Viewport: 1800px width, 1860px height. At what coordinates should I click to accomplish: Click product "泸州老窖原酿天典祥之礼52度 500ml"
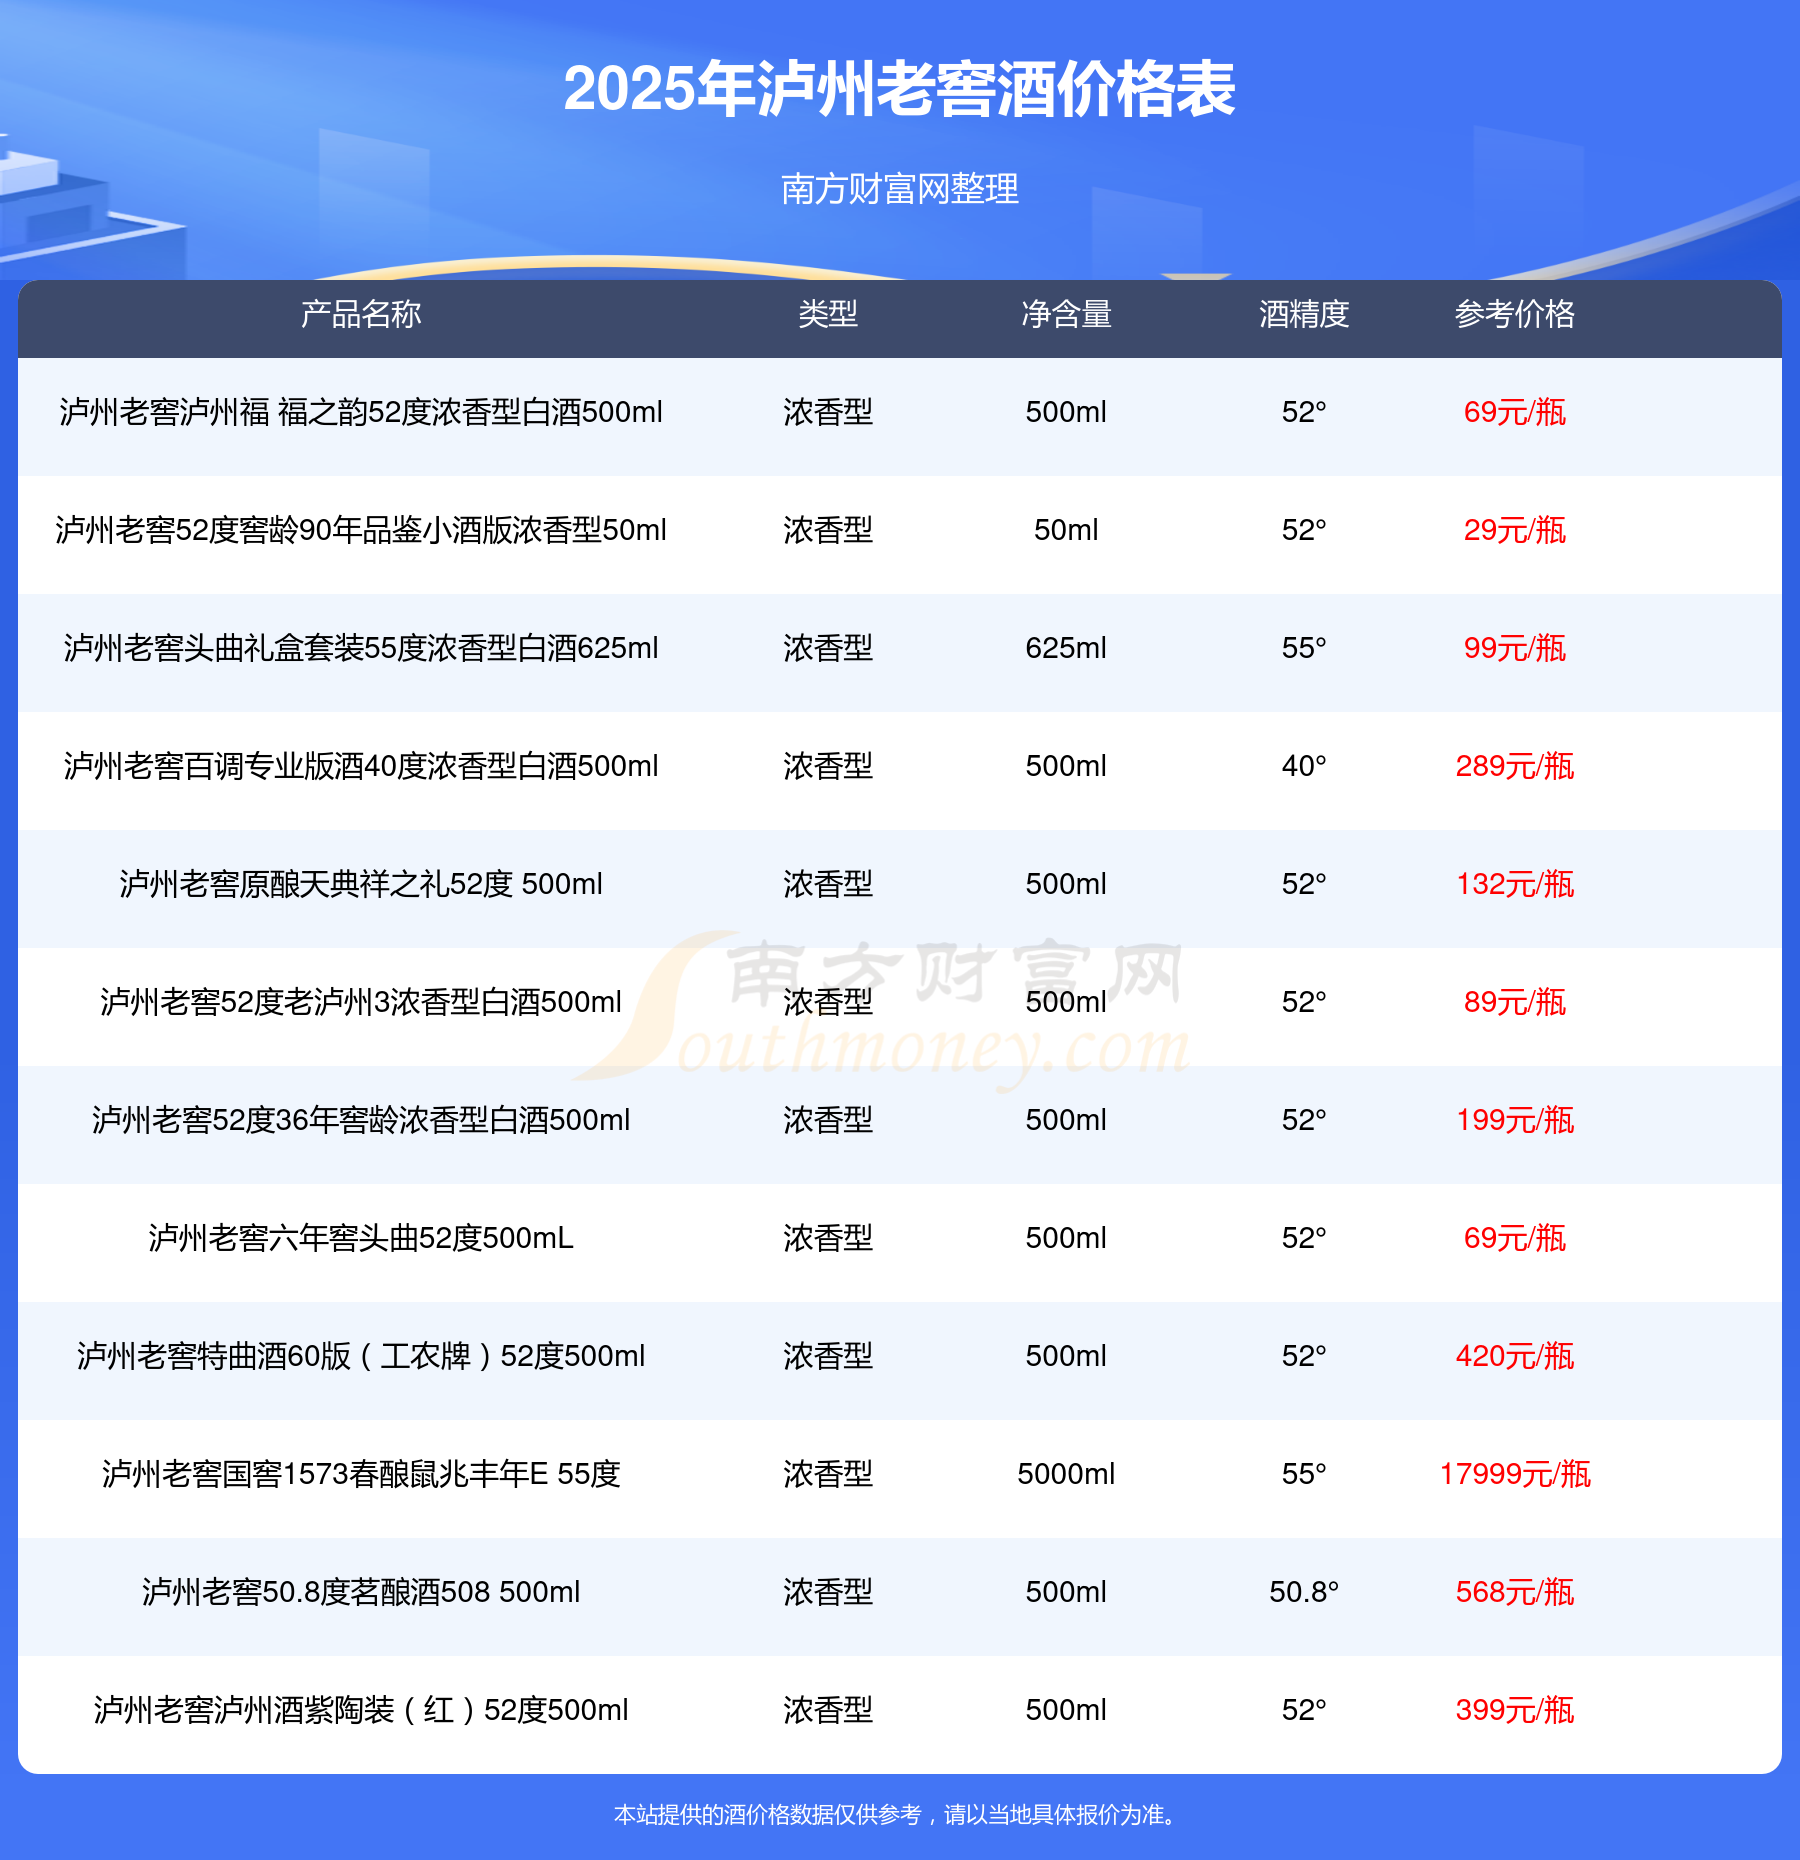(361, 884)
